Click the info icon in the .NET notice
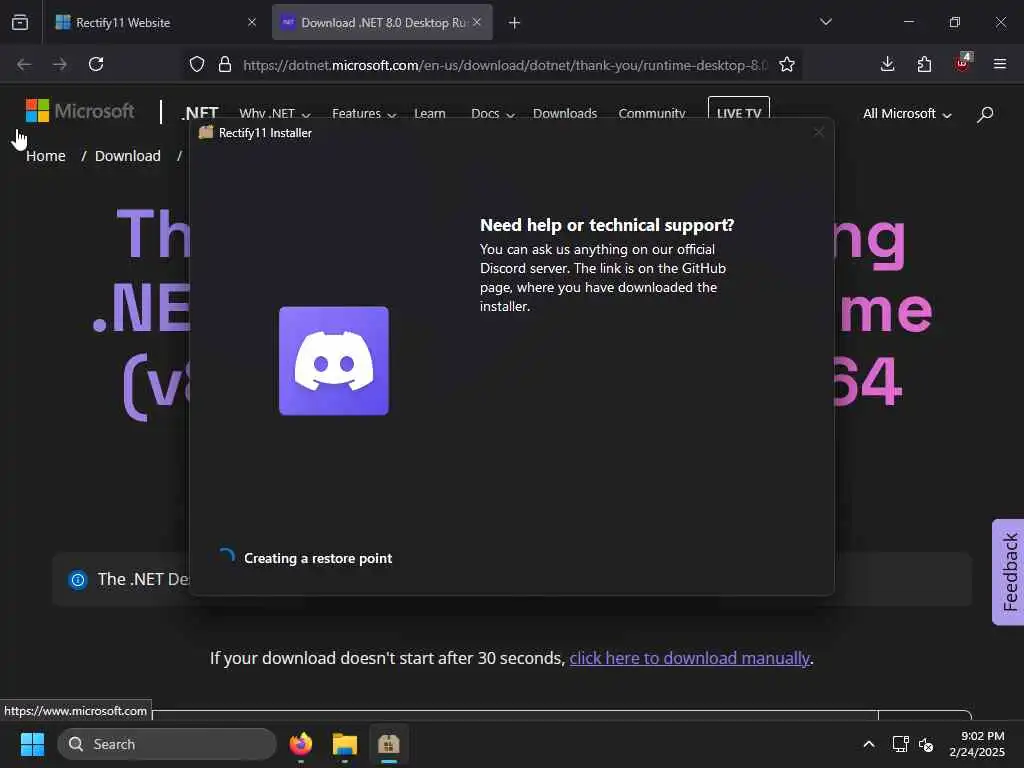Screen dimensions: 1024x768 (78, 579)
